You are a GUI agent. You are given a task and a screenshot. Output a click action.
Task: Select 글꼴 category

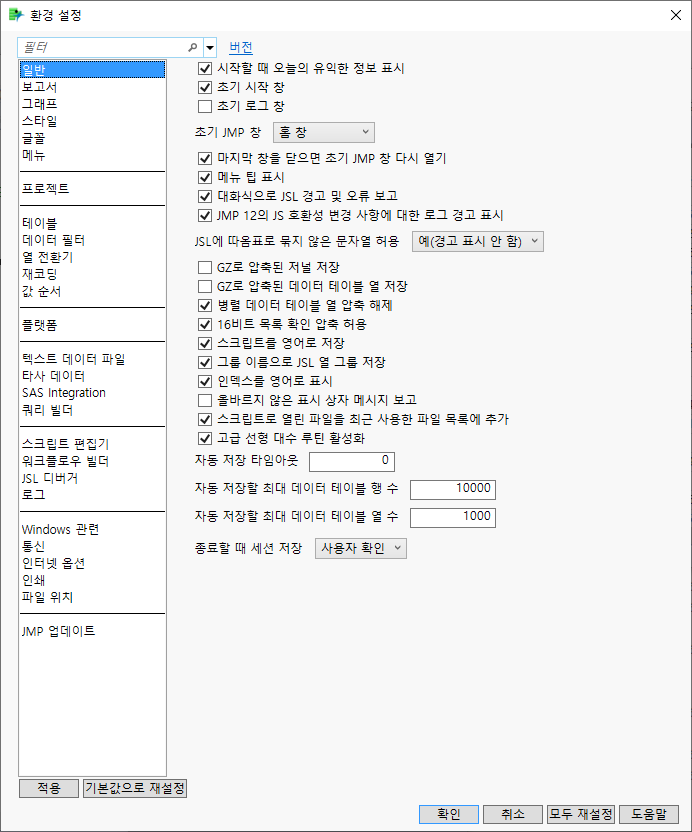[92, 138]
